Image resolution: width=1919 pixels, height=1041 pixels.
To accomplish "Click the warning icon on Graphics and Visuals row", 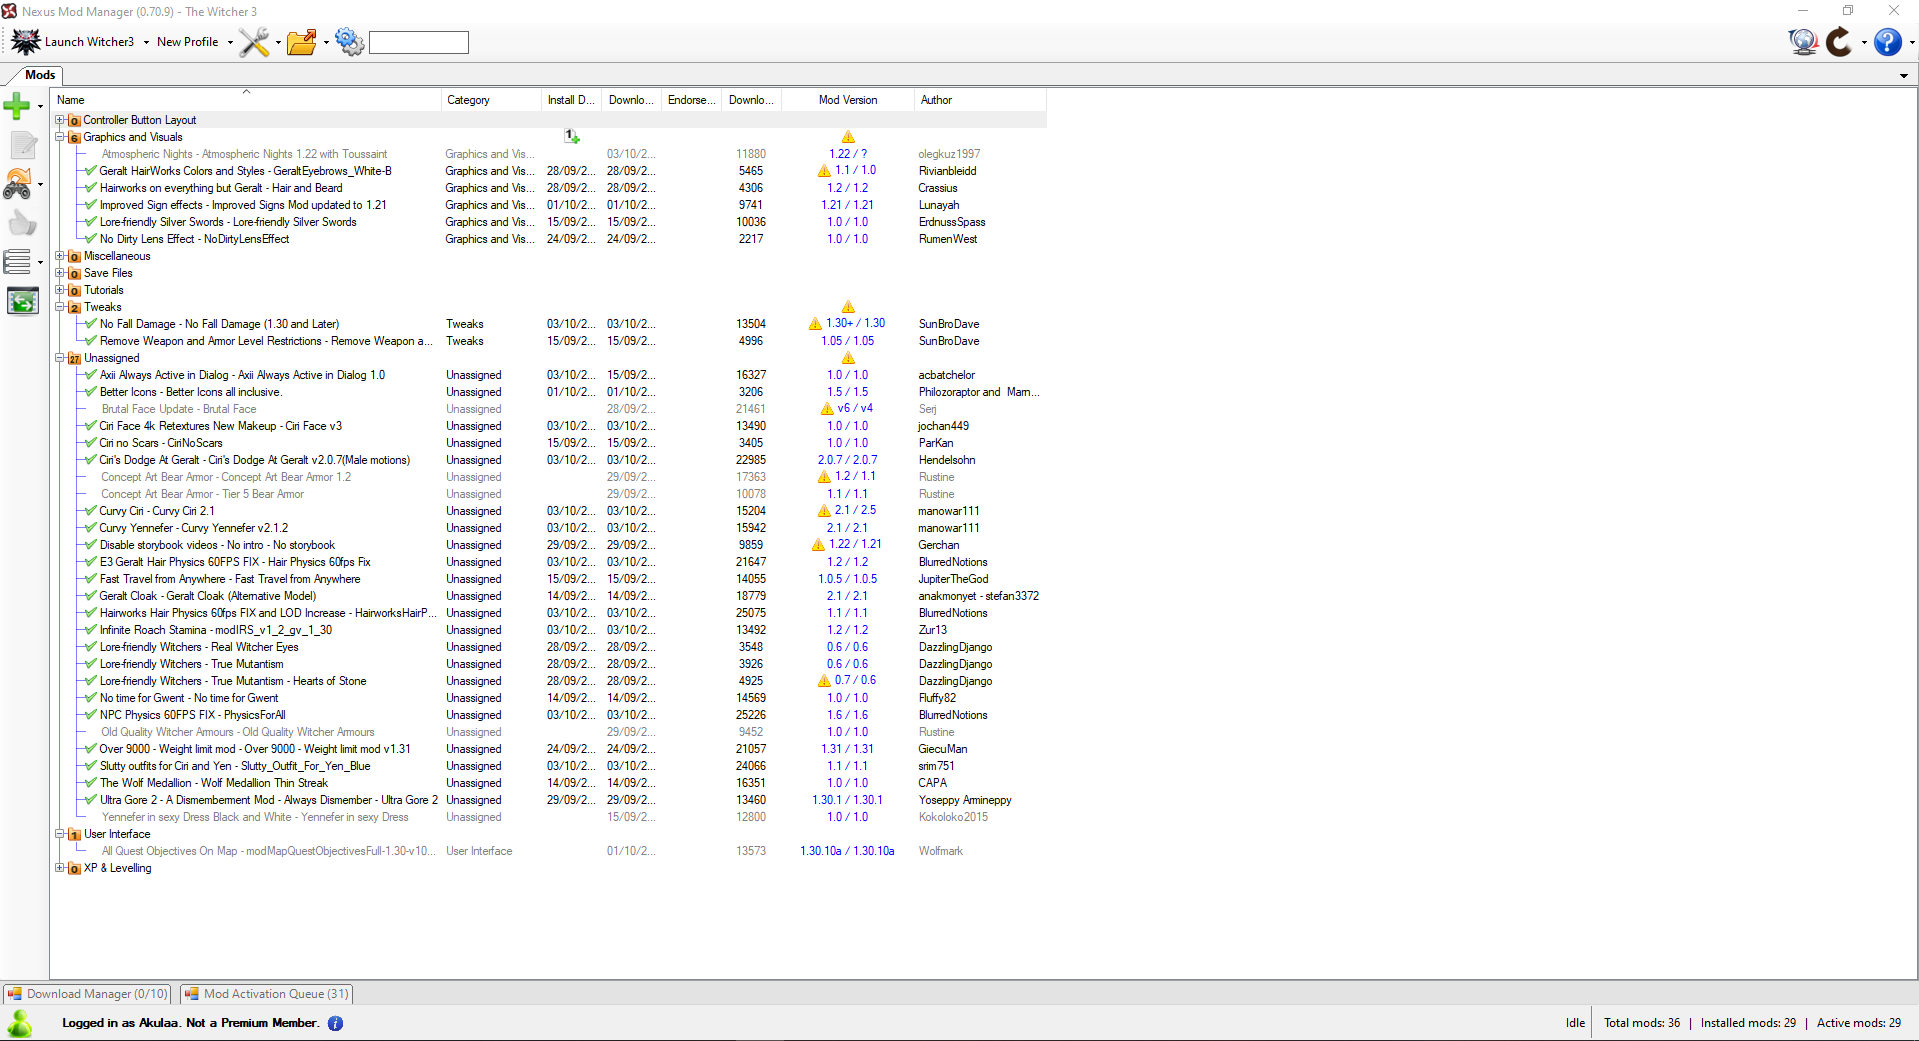I will [x=848, y=137].
